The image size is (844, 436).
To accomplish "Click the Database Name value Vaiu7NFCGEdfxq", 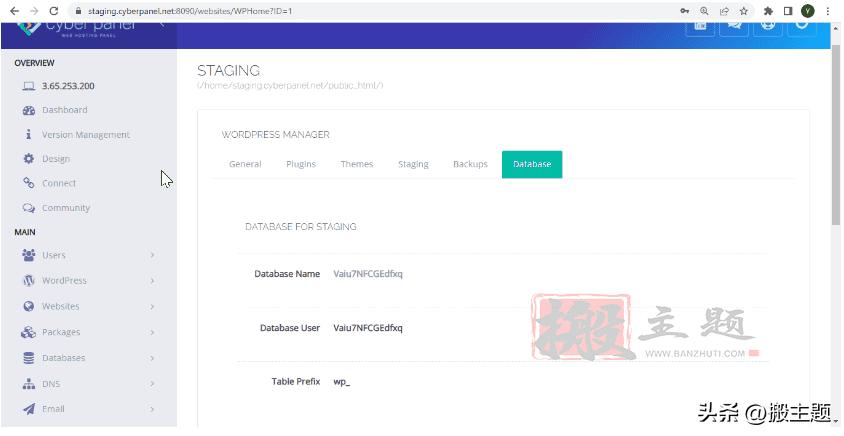I will 368,274.
